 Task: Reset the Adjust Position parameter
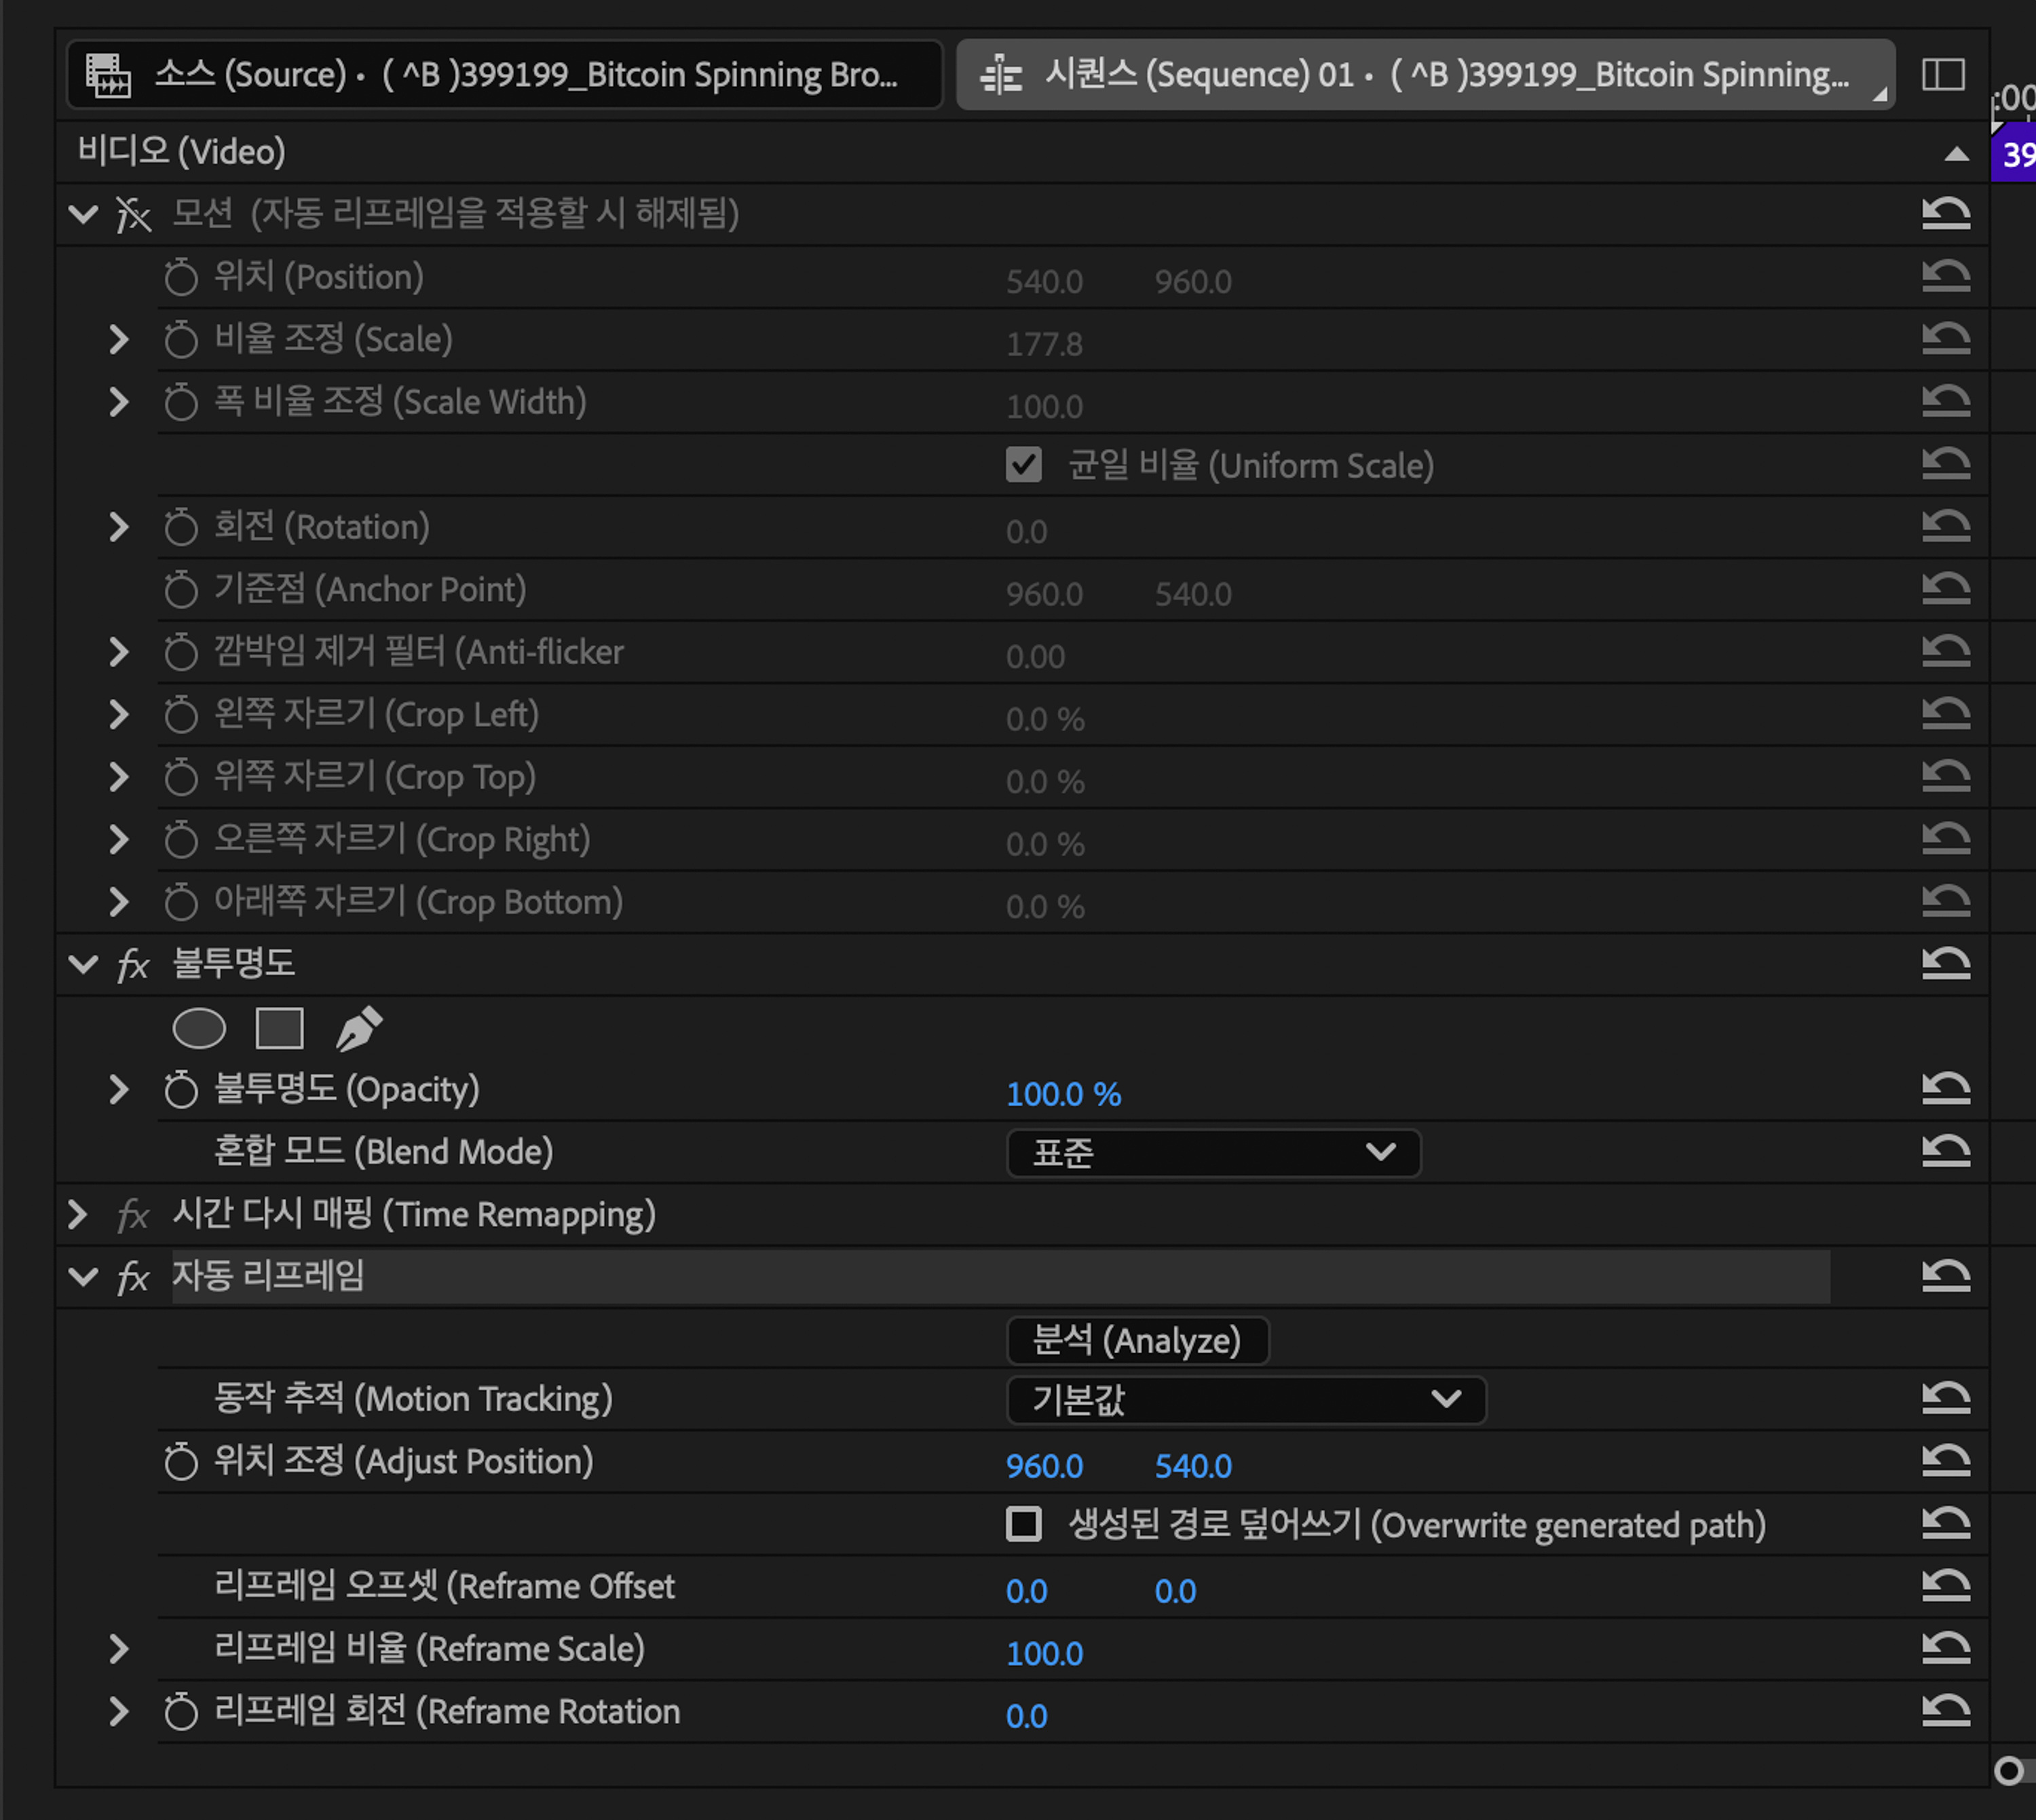click(x=1945, y=1461)
